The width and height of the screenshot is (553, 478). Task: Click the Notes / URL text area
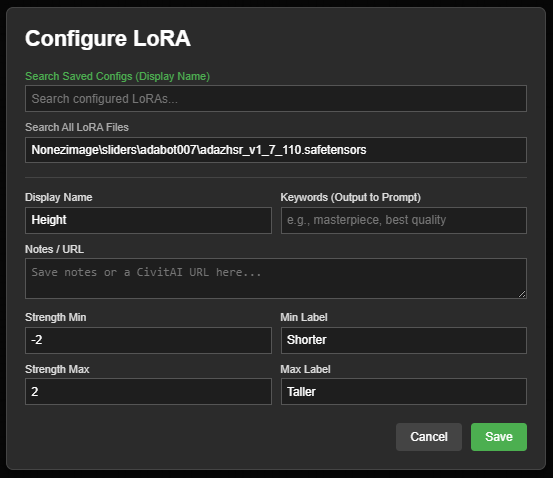tap(276, 278)
